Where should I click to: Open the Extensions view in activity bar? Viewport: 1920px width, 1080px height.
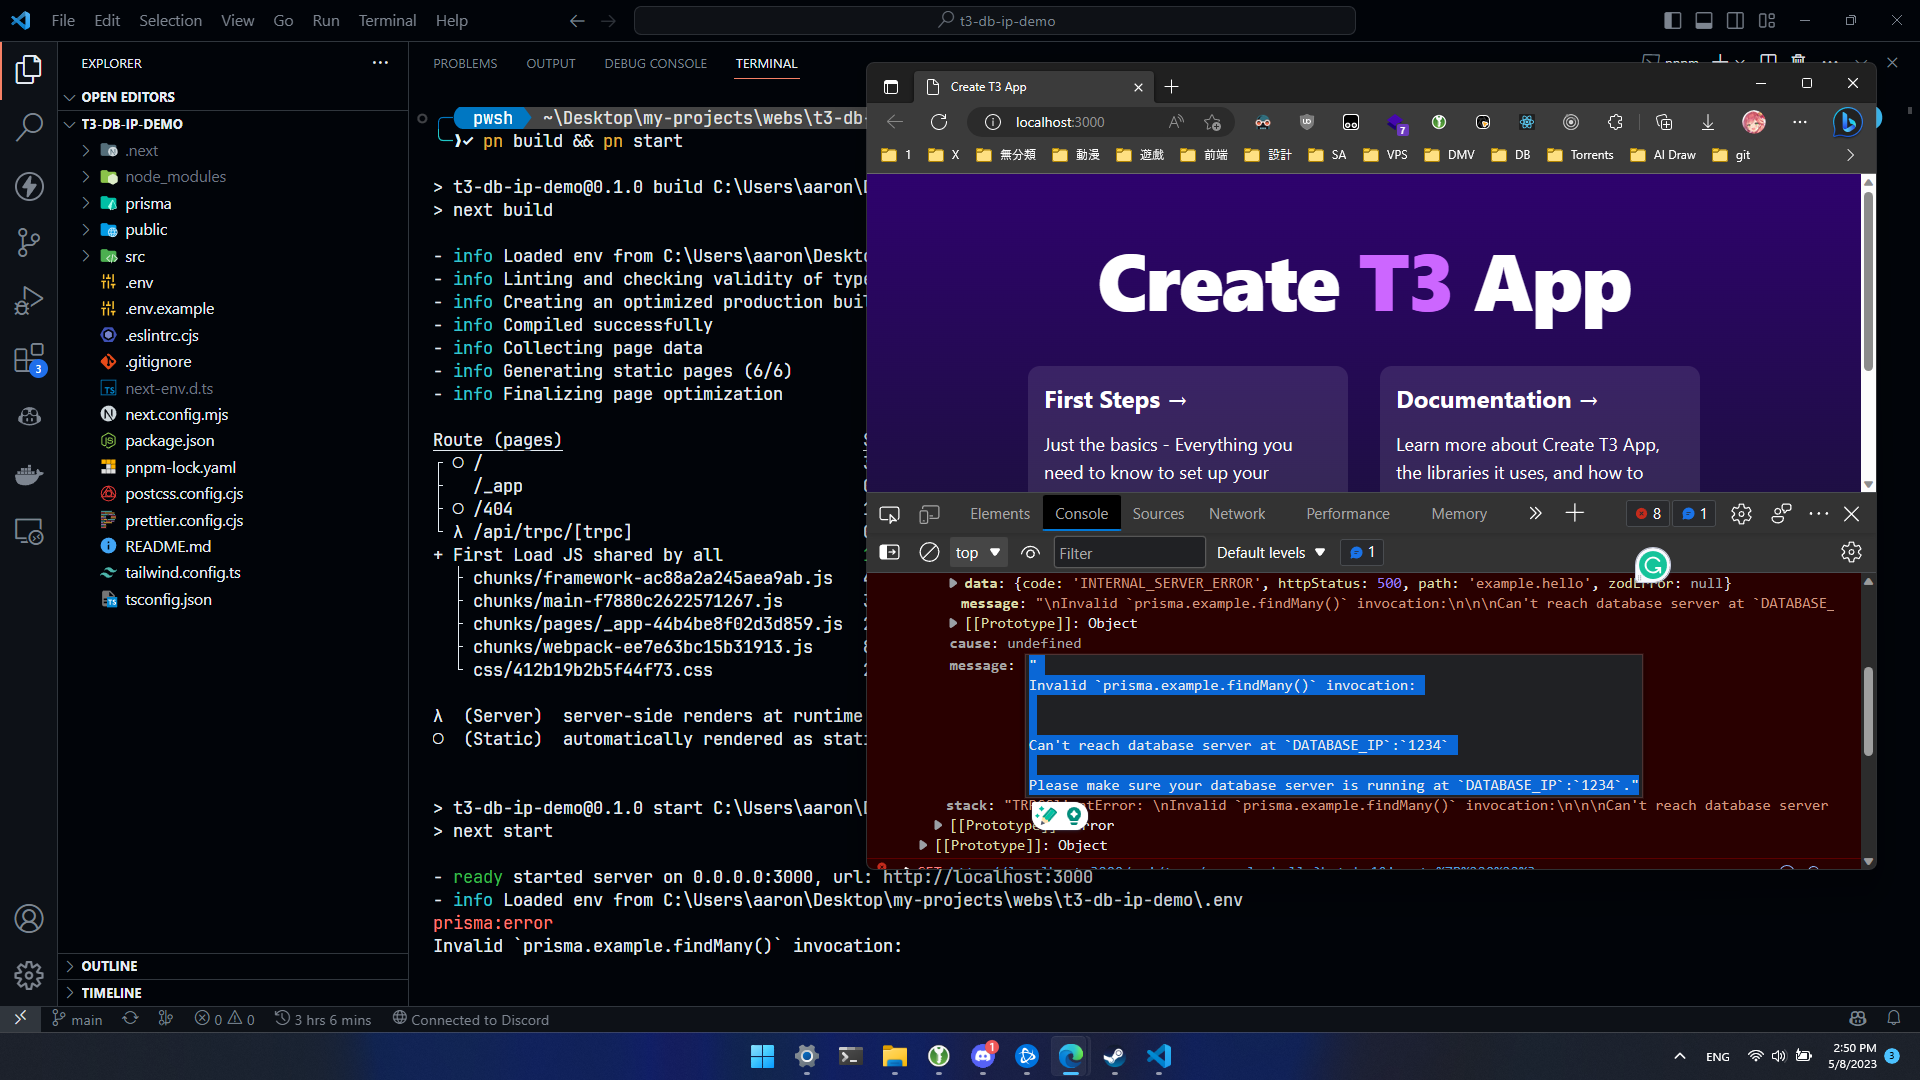[x=29, y=359]
